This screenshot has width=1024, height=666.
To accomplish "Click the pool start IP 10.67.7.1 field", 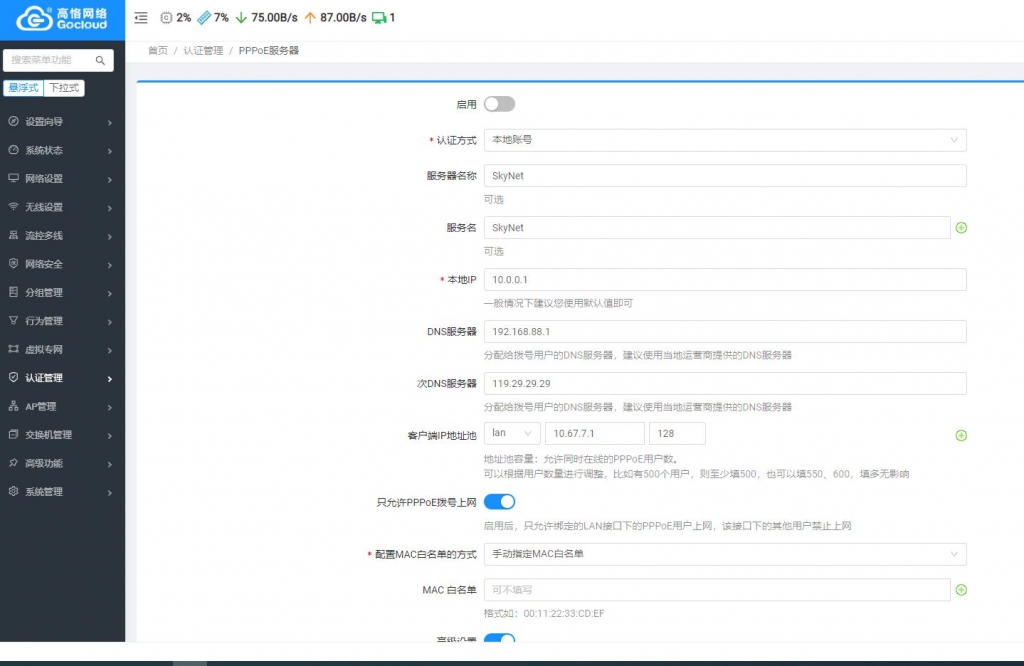I will [594, 433].
